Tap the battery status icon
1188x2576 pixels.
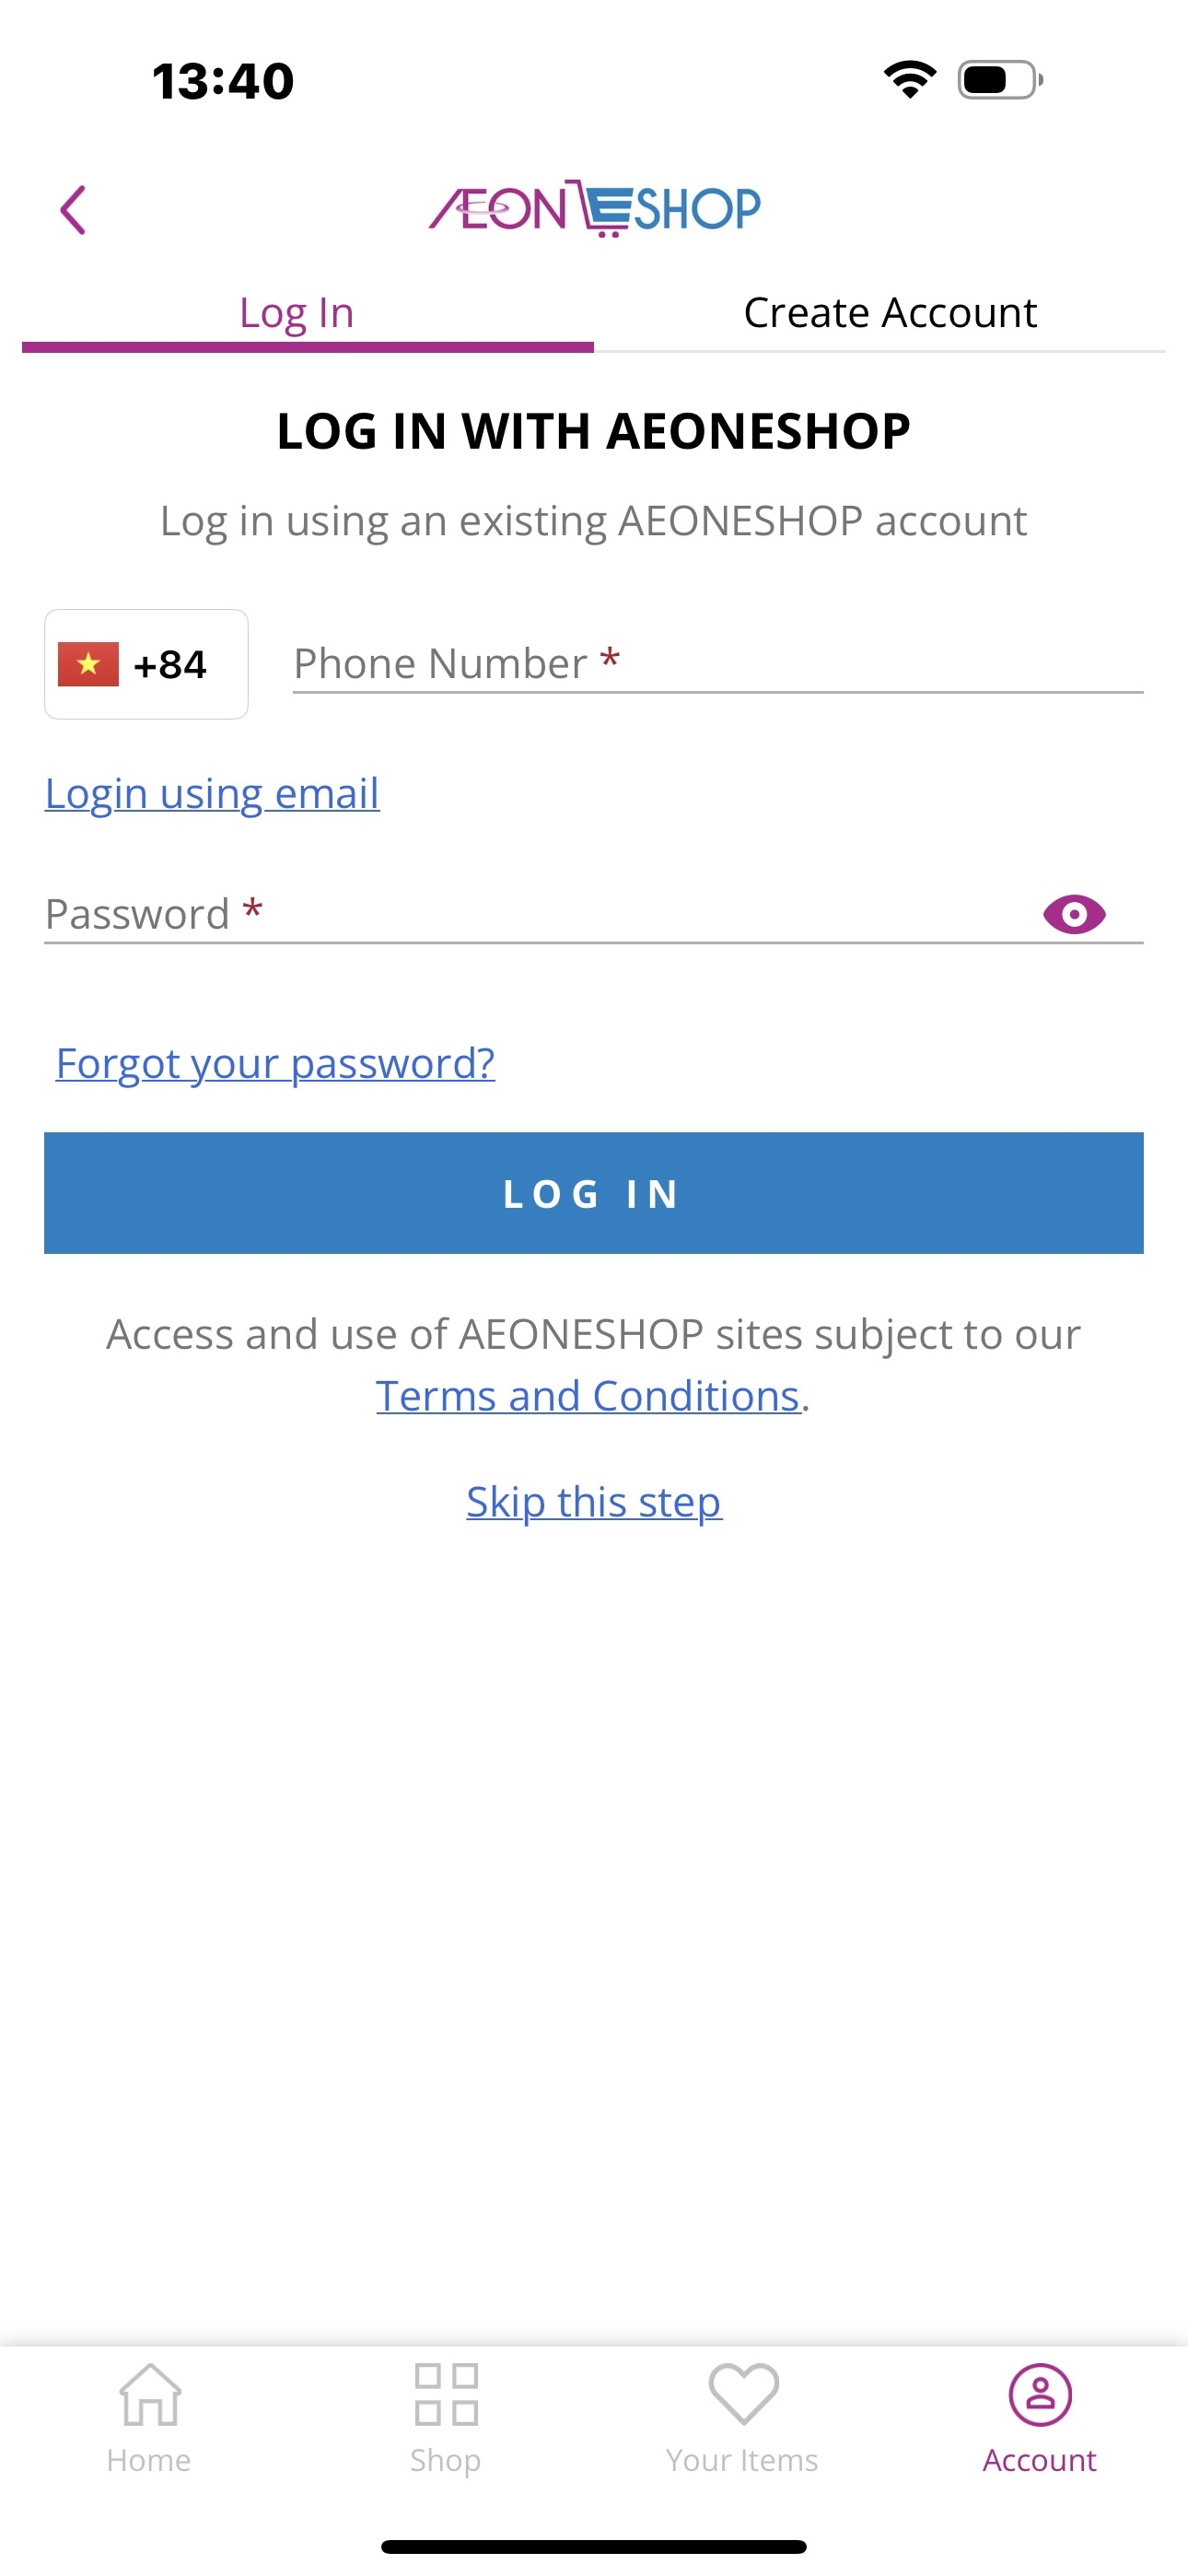click(999, 80)
